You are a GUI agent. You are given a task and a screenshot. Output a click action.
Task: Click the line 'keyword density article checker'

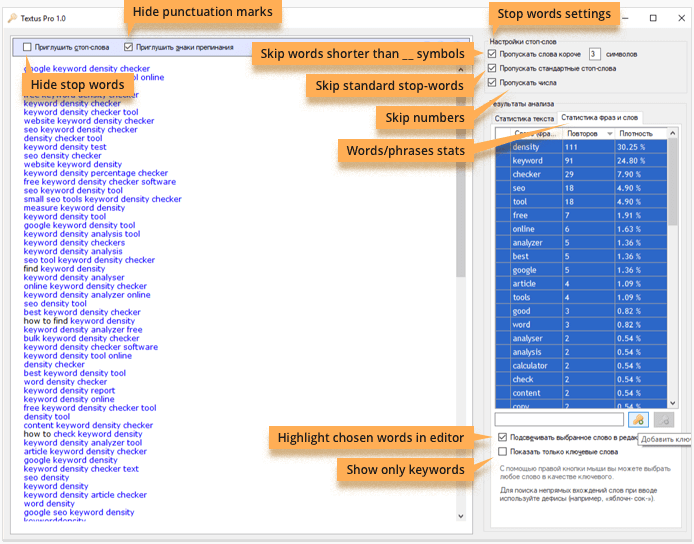[x=85, y=495]
